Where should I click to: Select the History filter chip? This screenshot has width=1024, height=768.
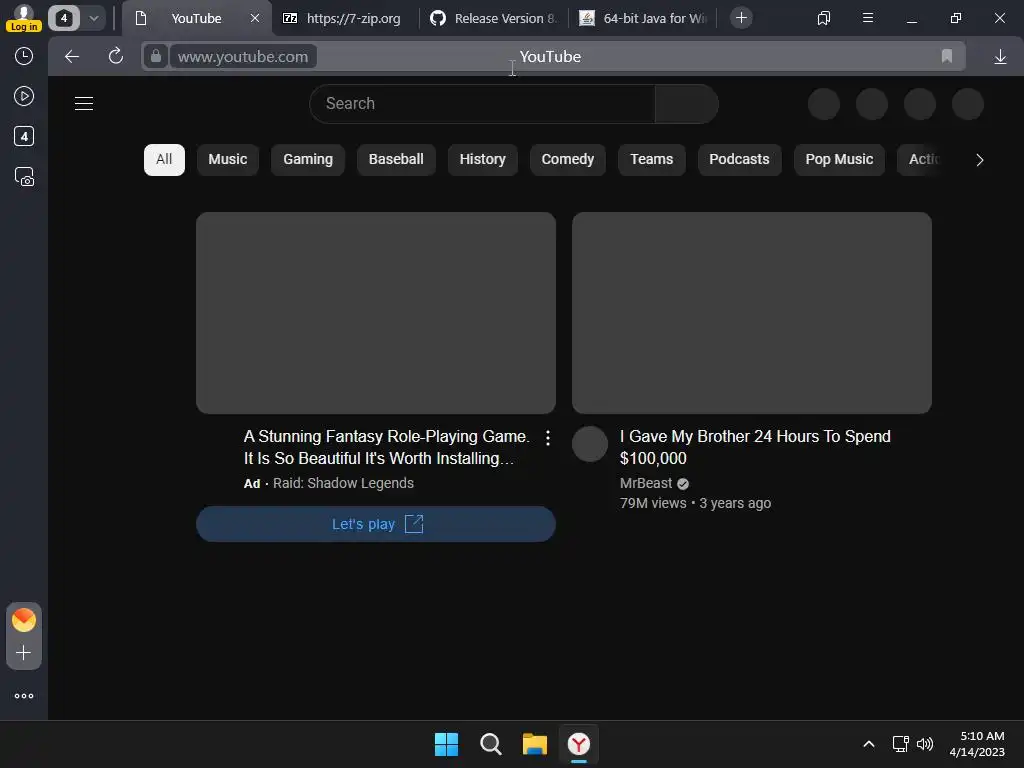coord(483,159)
